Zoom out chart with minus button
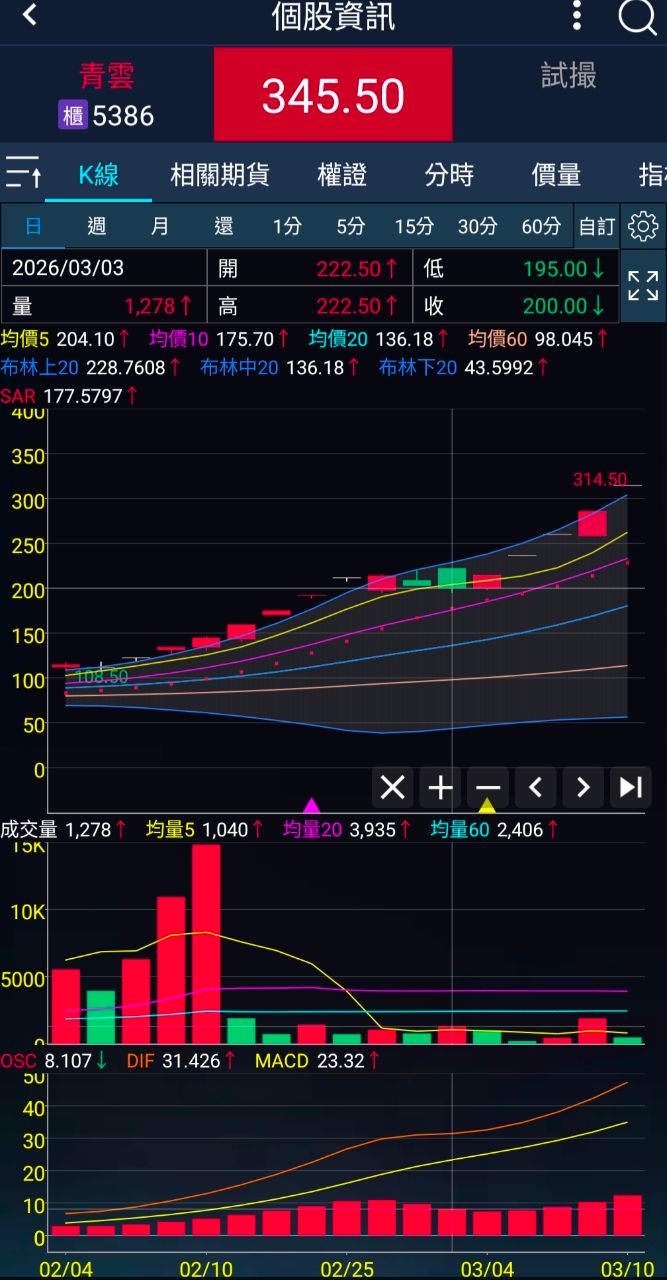667x1280 pixels. tap(488, 788)
